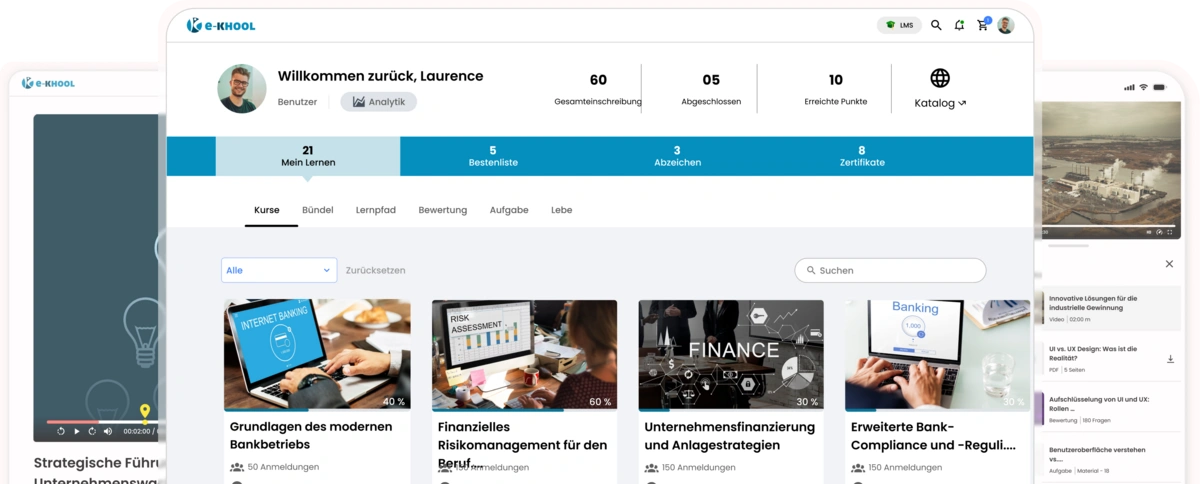Switch to the LMS mode pill

(899, 25)
